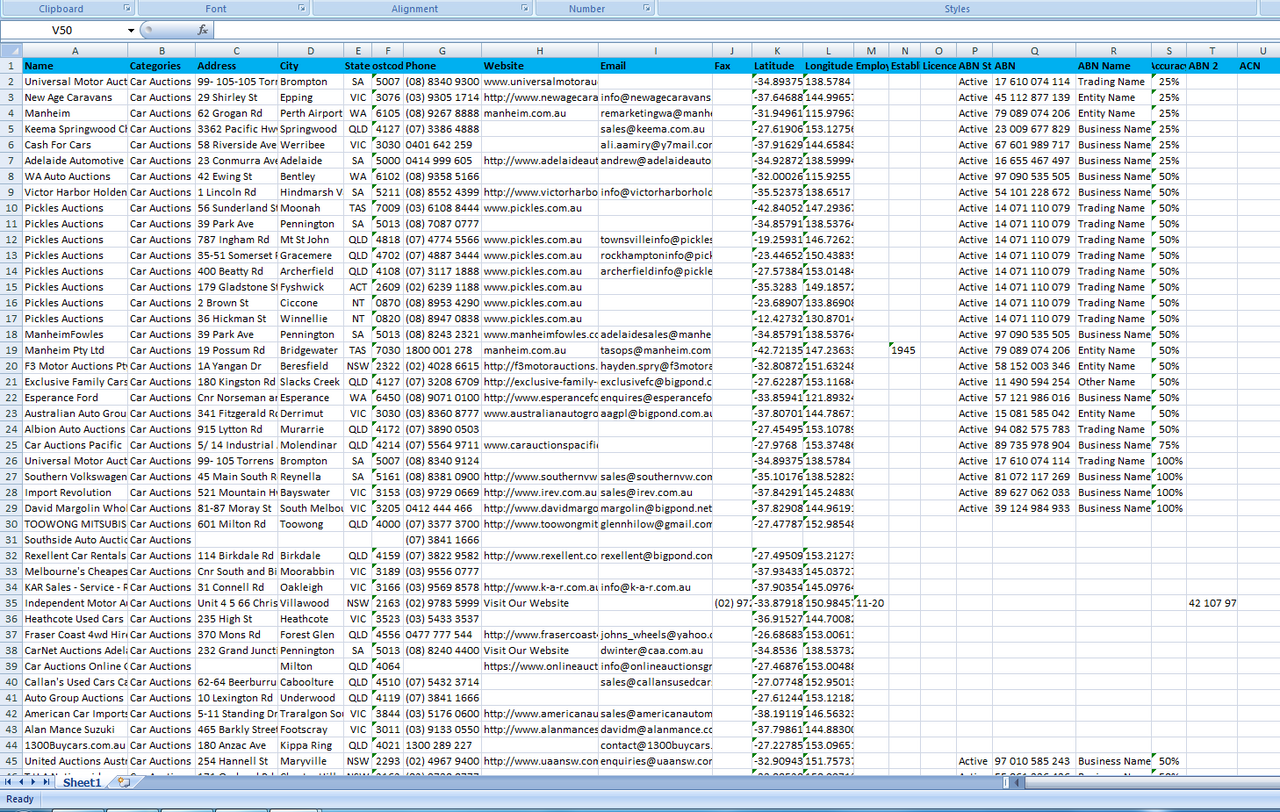Screen dimensions: 1280x812
Task: Open Clipboard group dialog launcher
Action: tap(127, 8)
